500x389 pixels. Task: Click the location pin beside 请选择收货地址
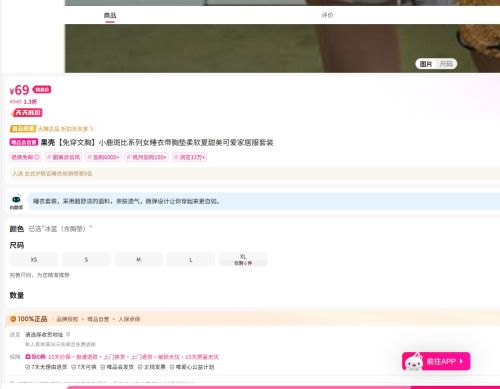point(68,334)
